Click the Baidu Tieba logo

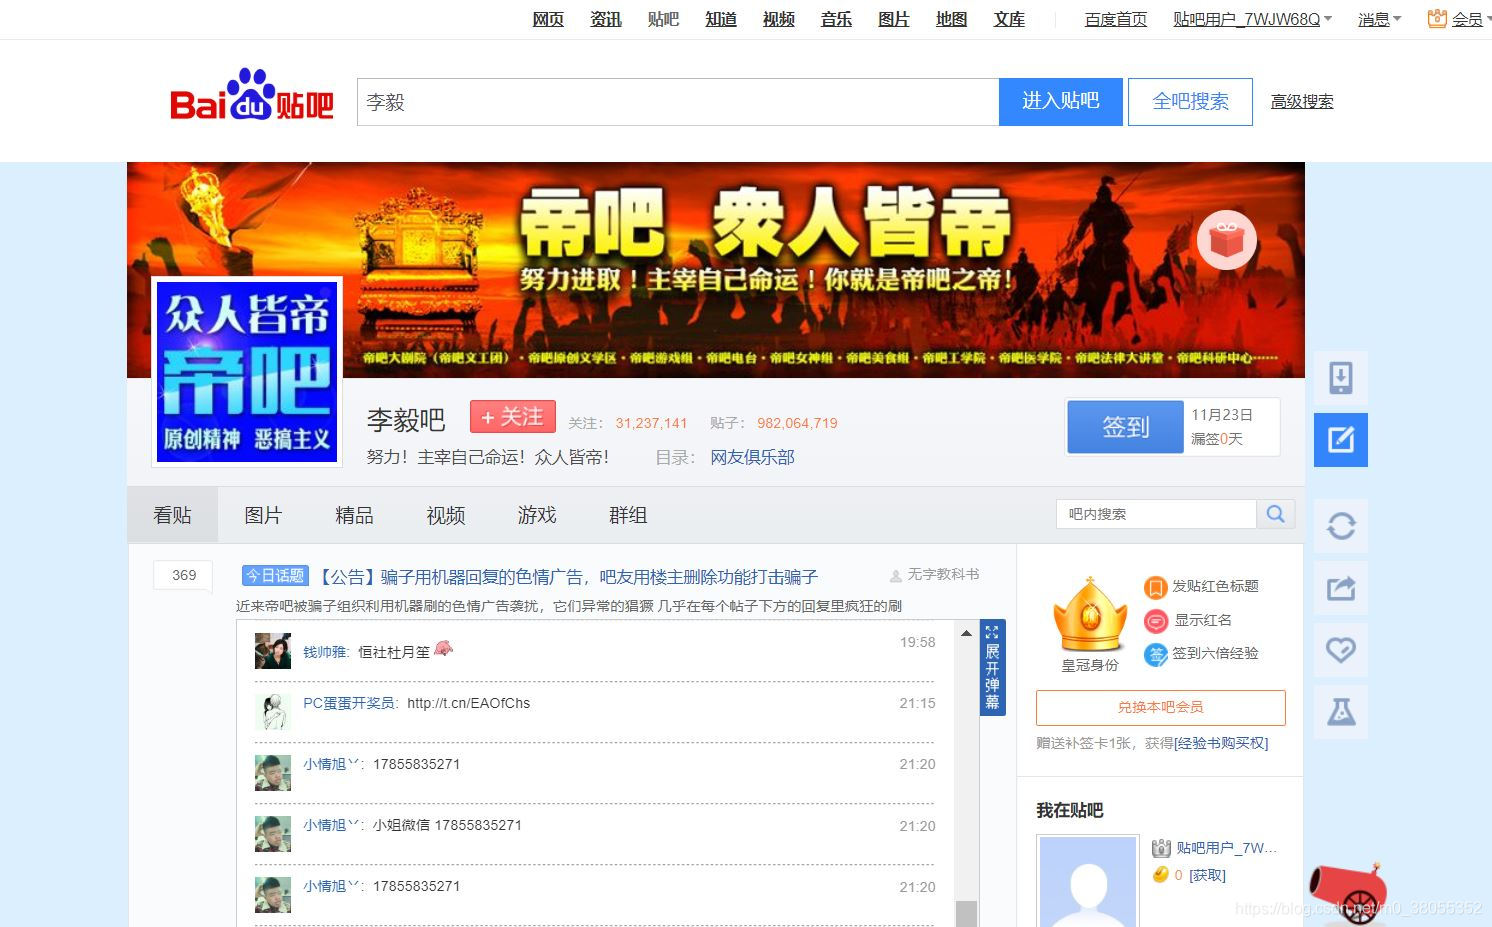point(251,96)
